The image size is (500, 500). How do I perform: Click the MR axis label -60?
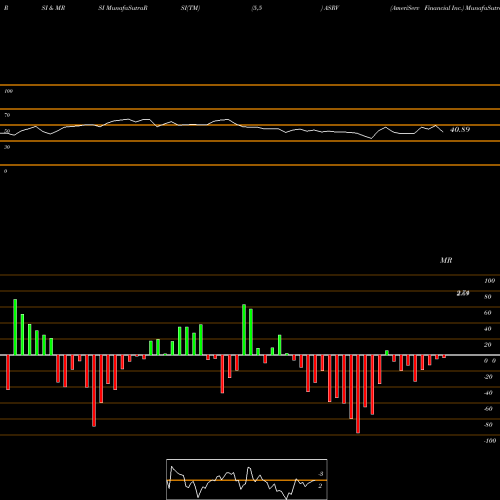click(488, 409)
